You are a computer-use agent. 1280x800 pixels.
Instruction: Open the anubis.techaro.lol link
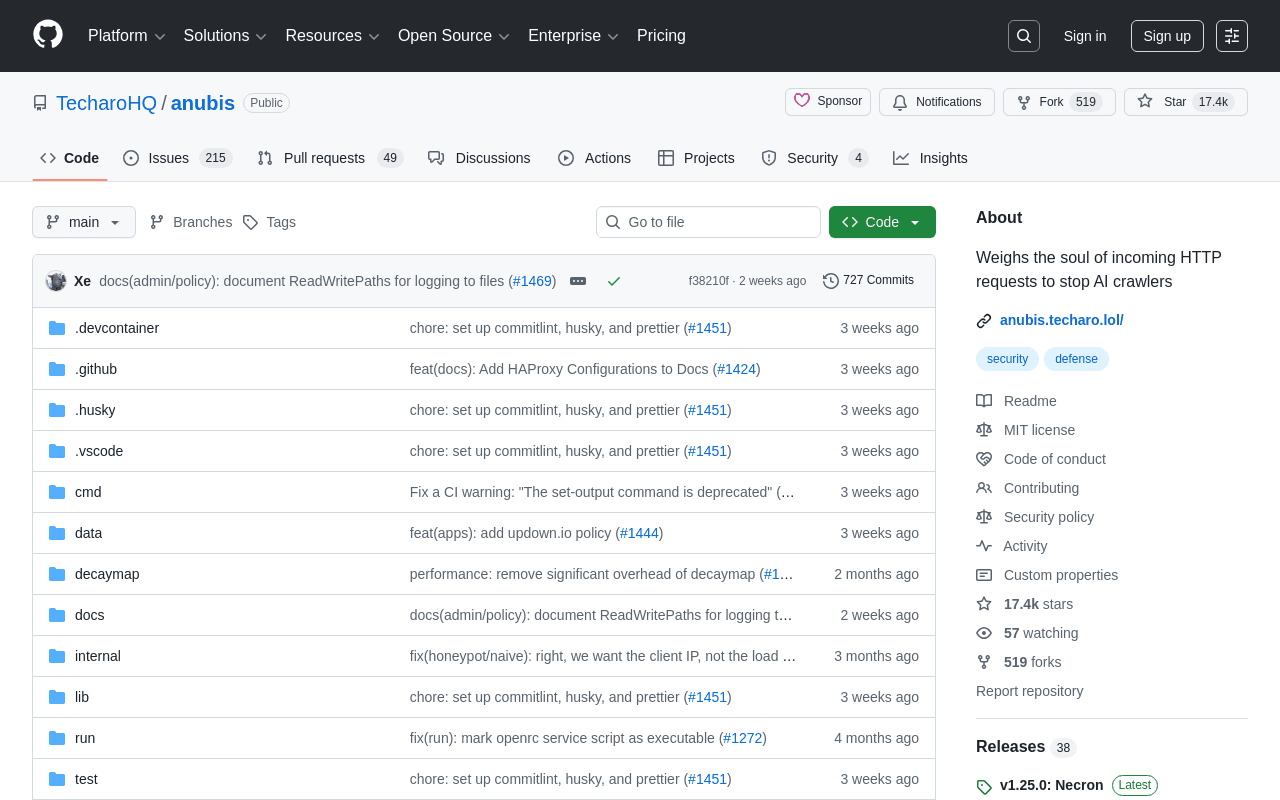1062,320
